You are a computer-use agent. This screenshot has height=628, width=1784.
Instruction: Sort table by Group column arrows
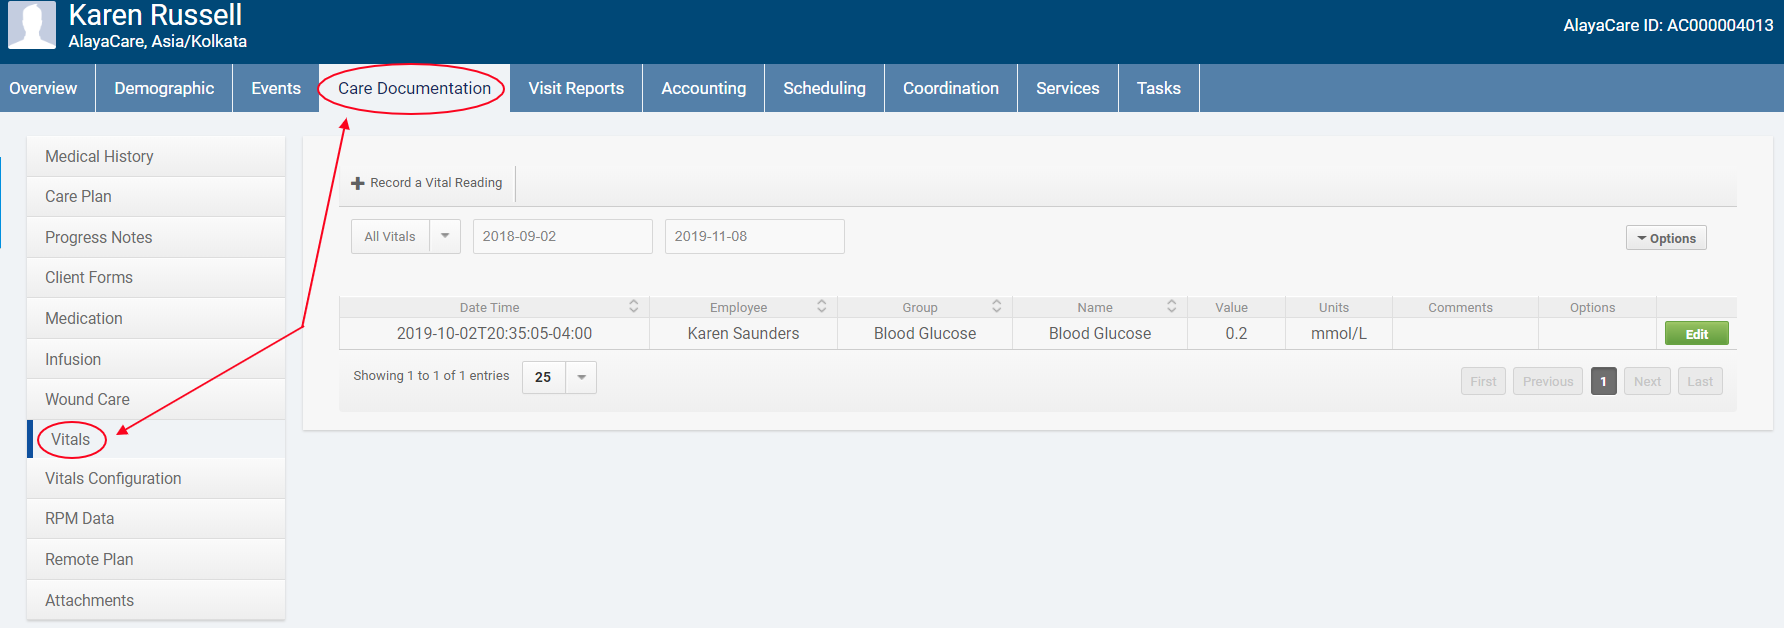tap(996, 307)
